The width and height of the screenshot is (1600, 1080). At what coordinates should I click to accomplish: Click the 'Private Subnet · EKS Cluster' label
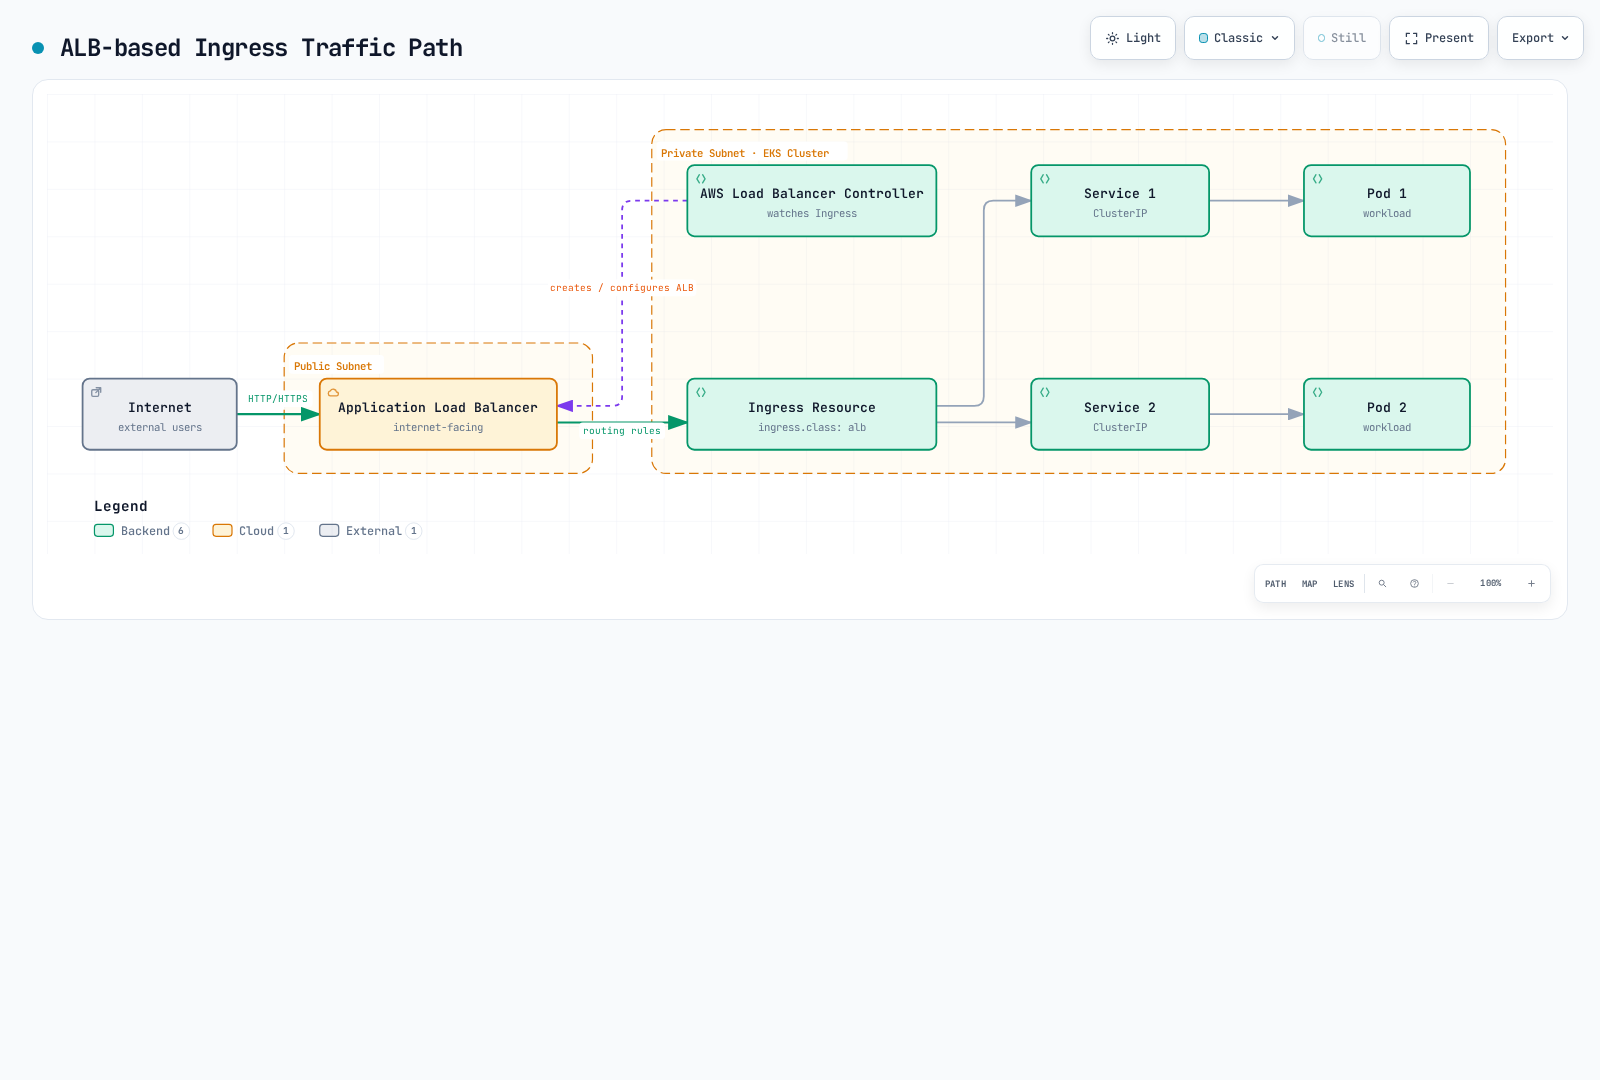tap(745, 154)
